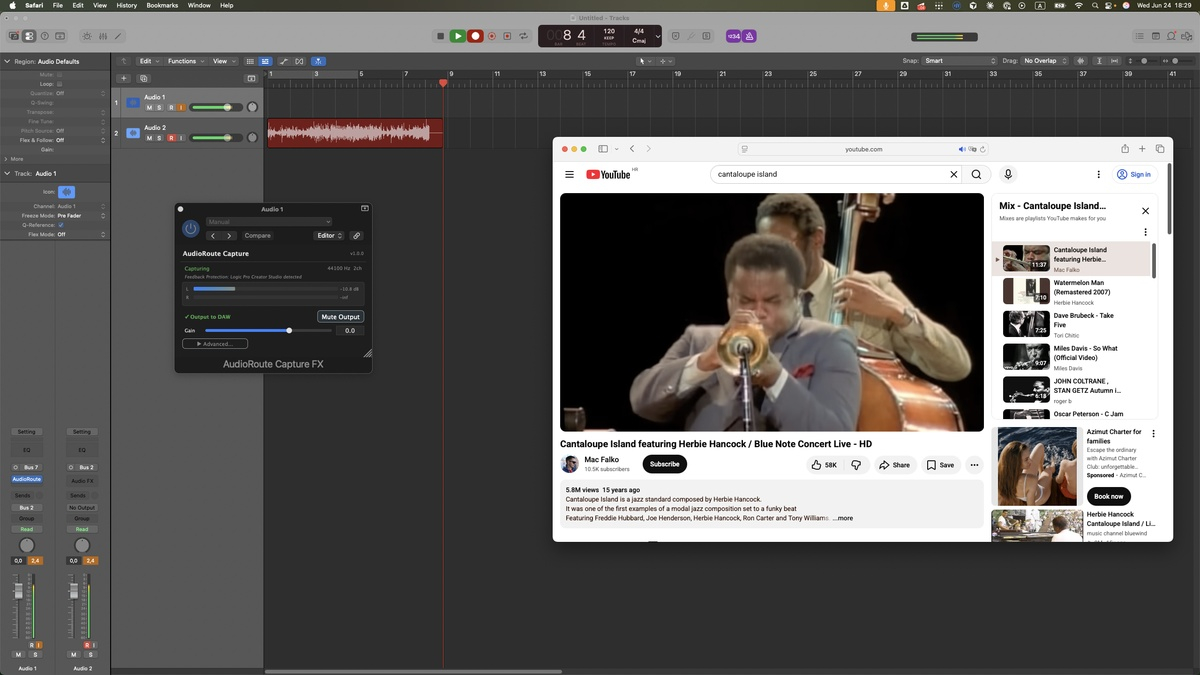Open the Snap Smart dropdown

click(x=960, y=61)
